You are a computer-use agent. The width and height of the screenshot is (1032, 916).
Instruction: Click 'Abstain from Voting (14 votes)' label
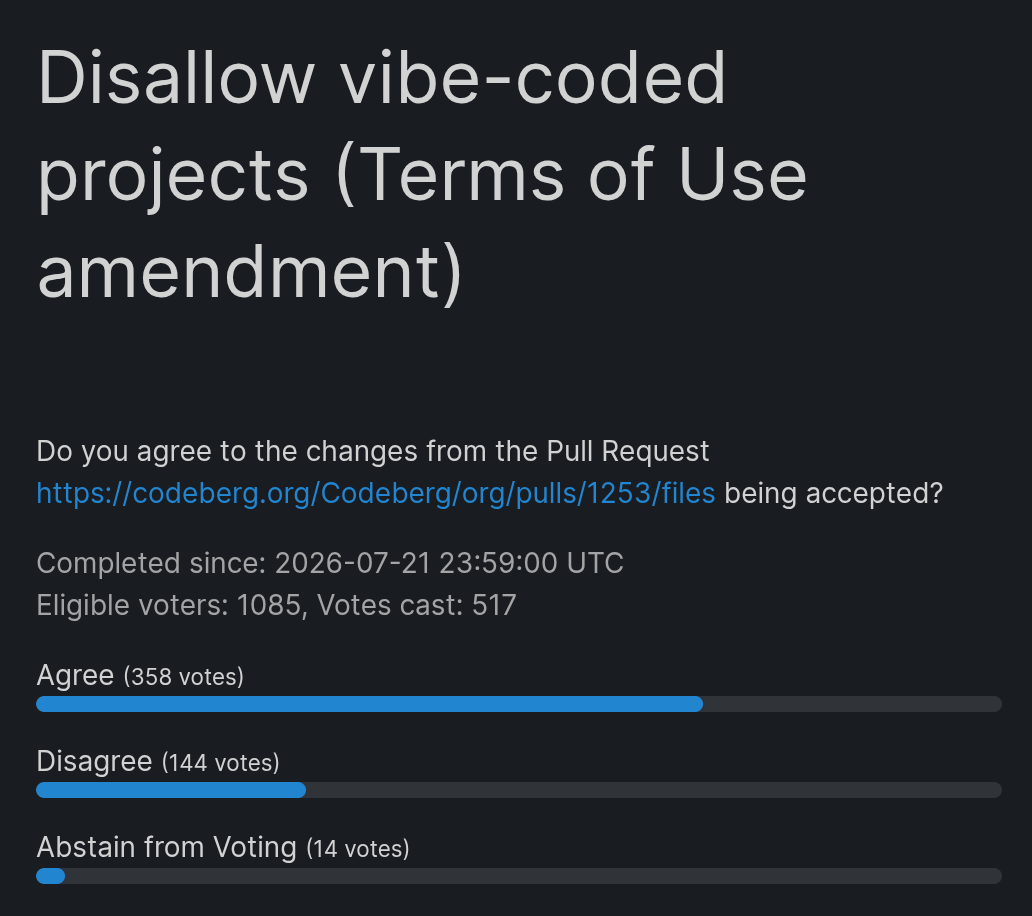pyautogui.click(x=223, y=848)
